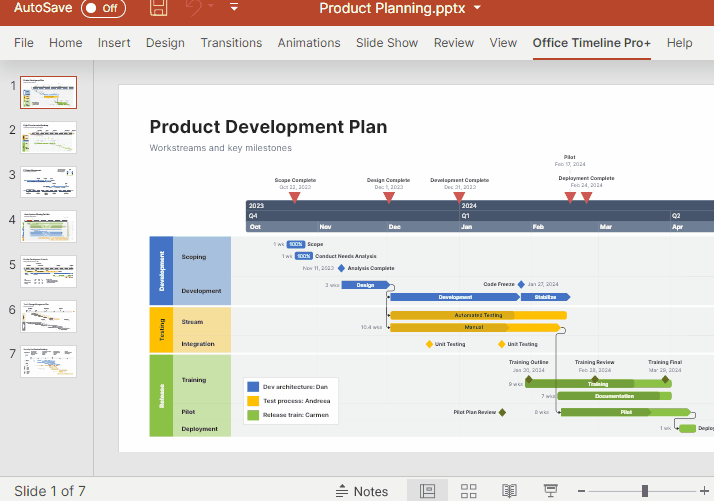Click the green Pilot task bar
Viewport: 714px width, 501px height.
[x=626, y=412]
